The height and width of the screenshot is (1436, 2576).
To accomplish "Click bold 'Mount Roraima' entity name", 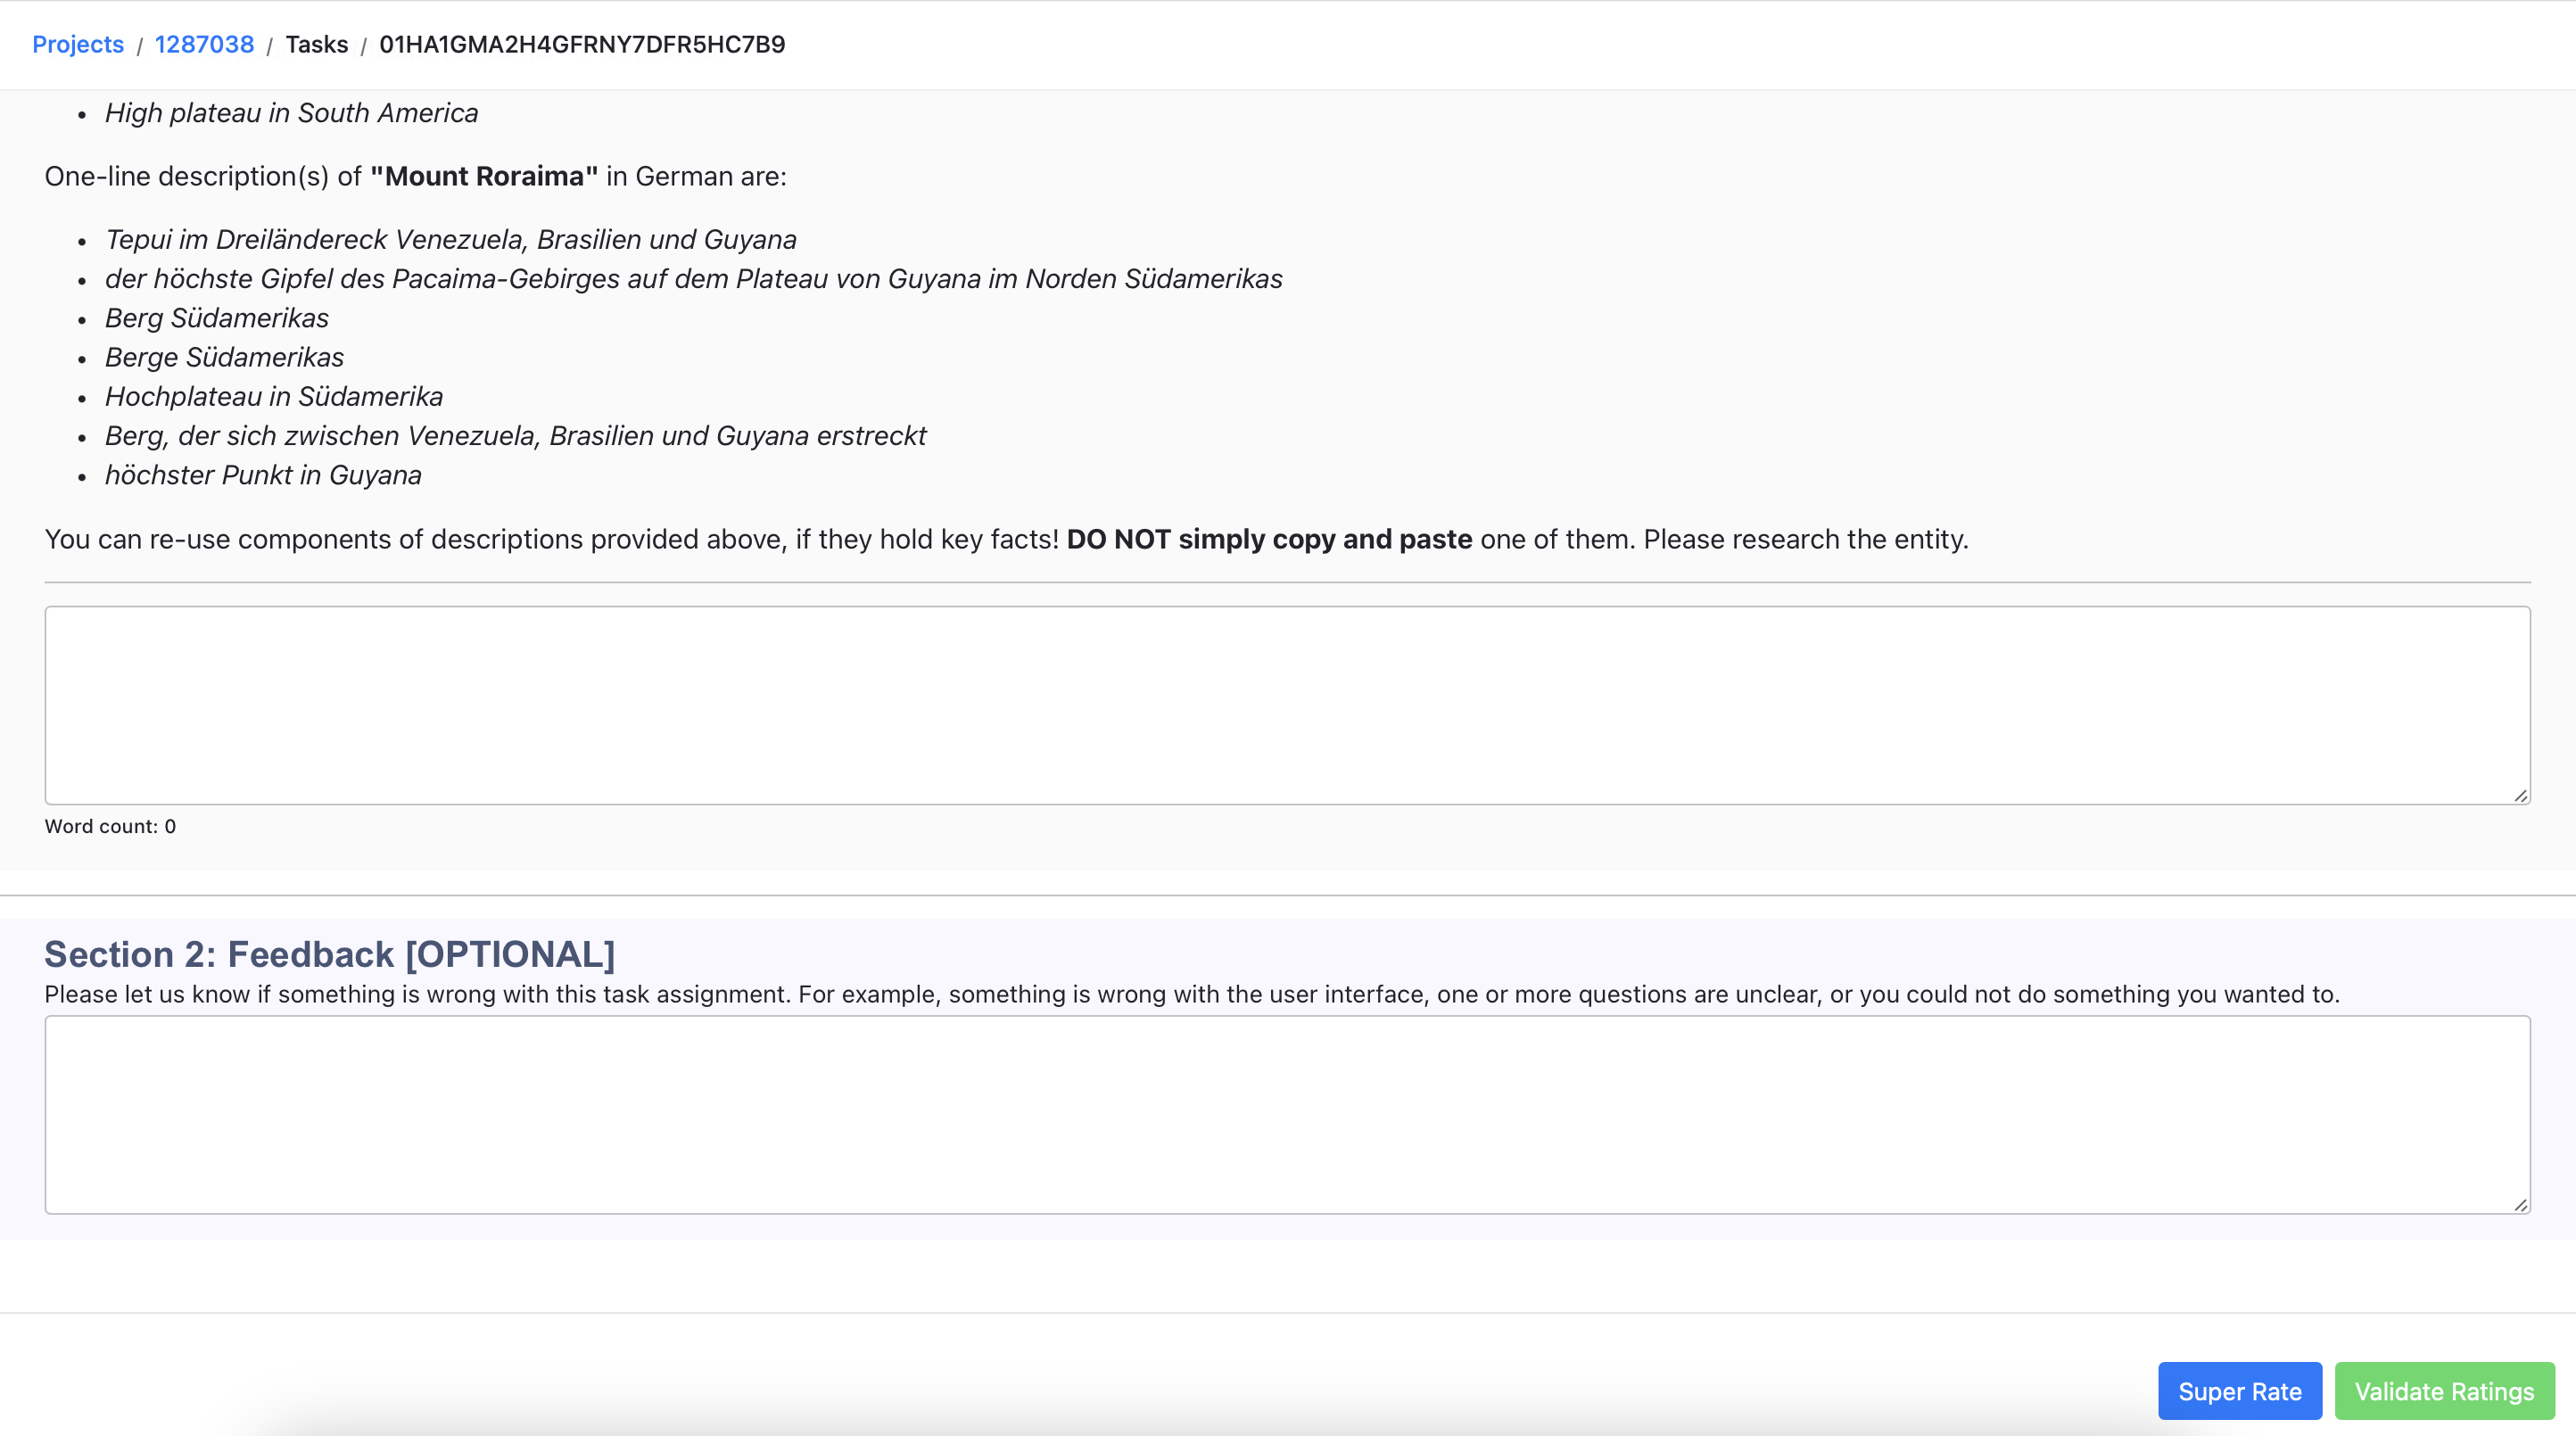I will point(484,176).
